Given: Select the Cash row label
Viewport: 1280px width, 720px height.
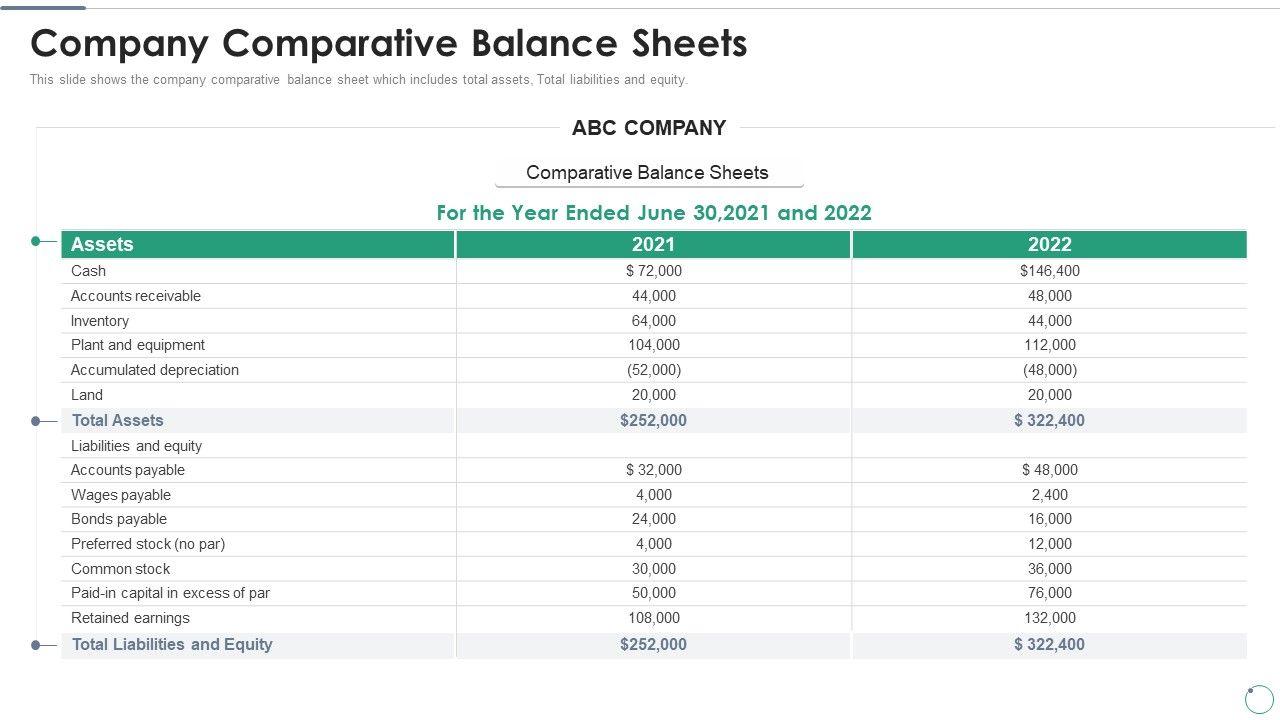Looking at the screenshot, I should click(88, 271).
